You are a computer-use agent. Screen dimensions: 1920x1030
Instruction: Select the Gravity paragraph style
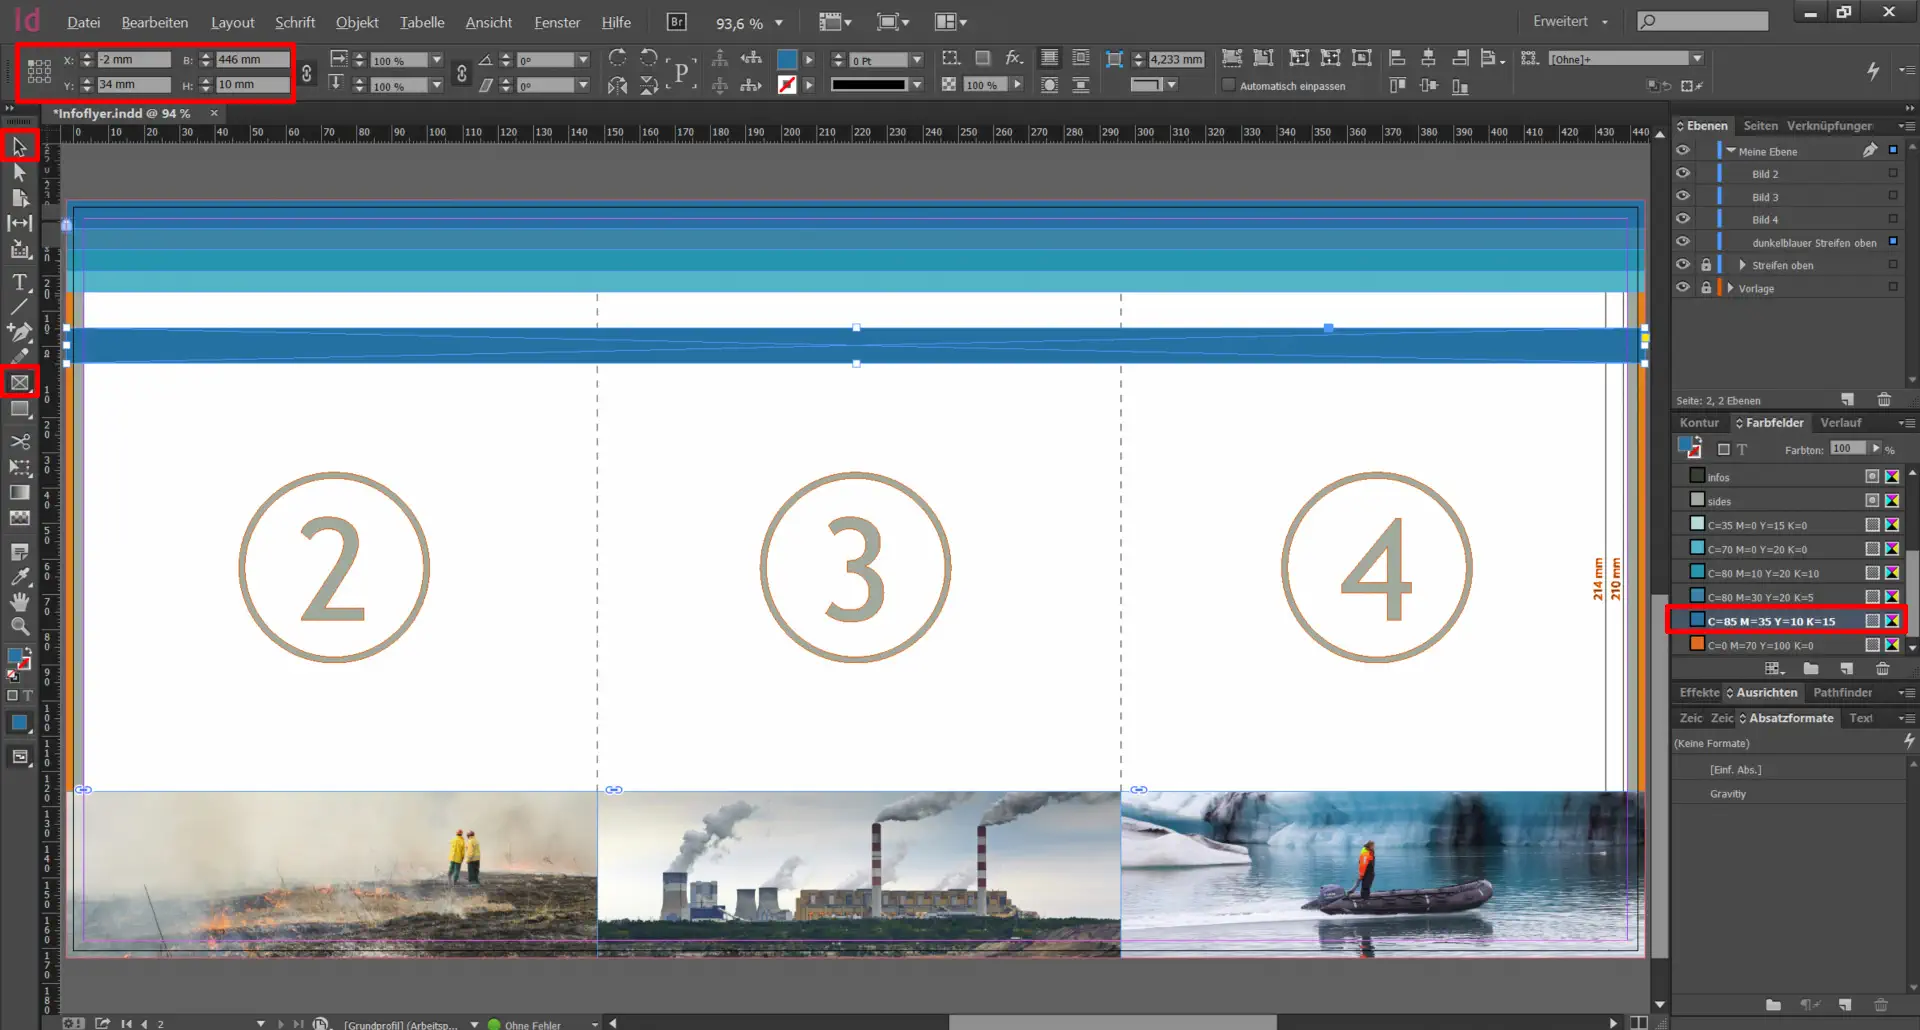tap(1727, 794)
